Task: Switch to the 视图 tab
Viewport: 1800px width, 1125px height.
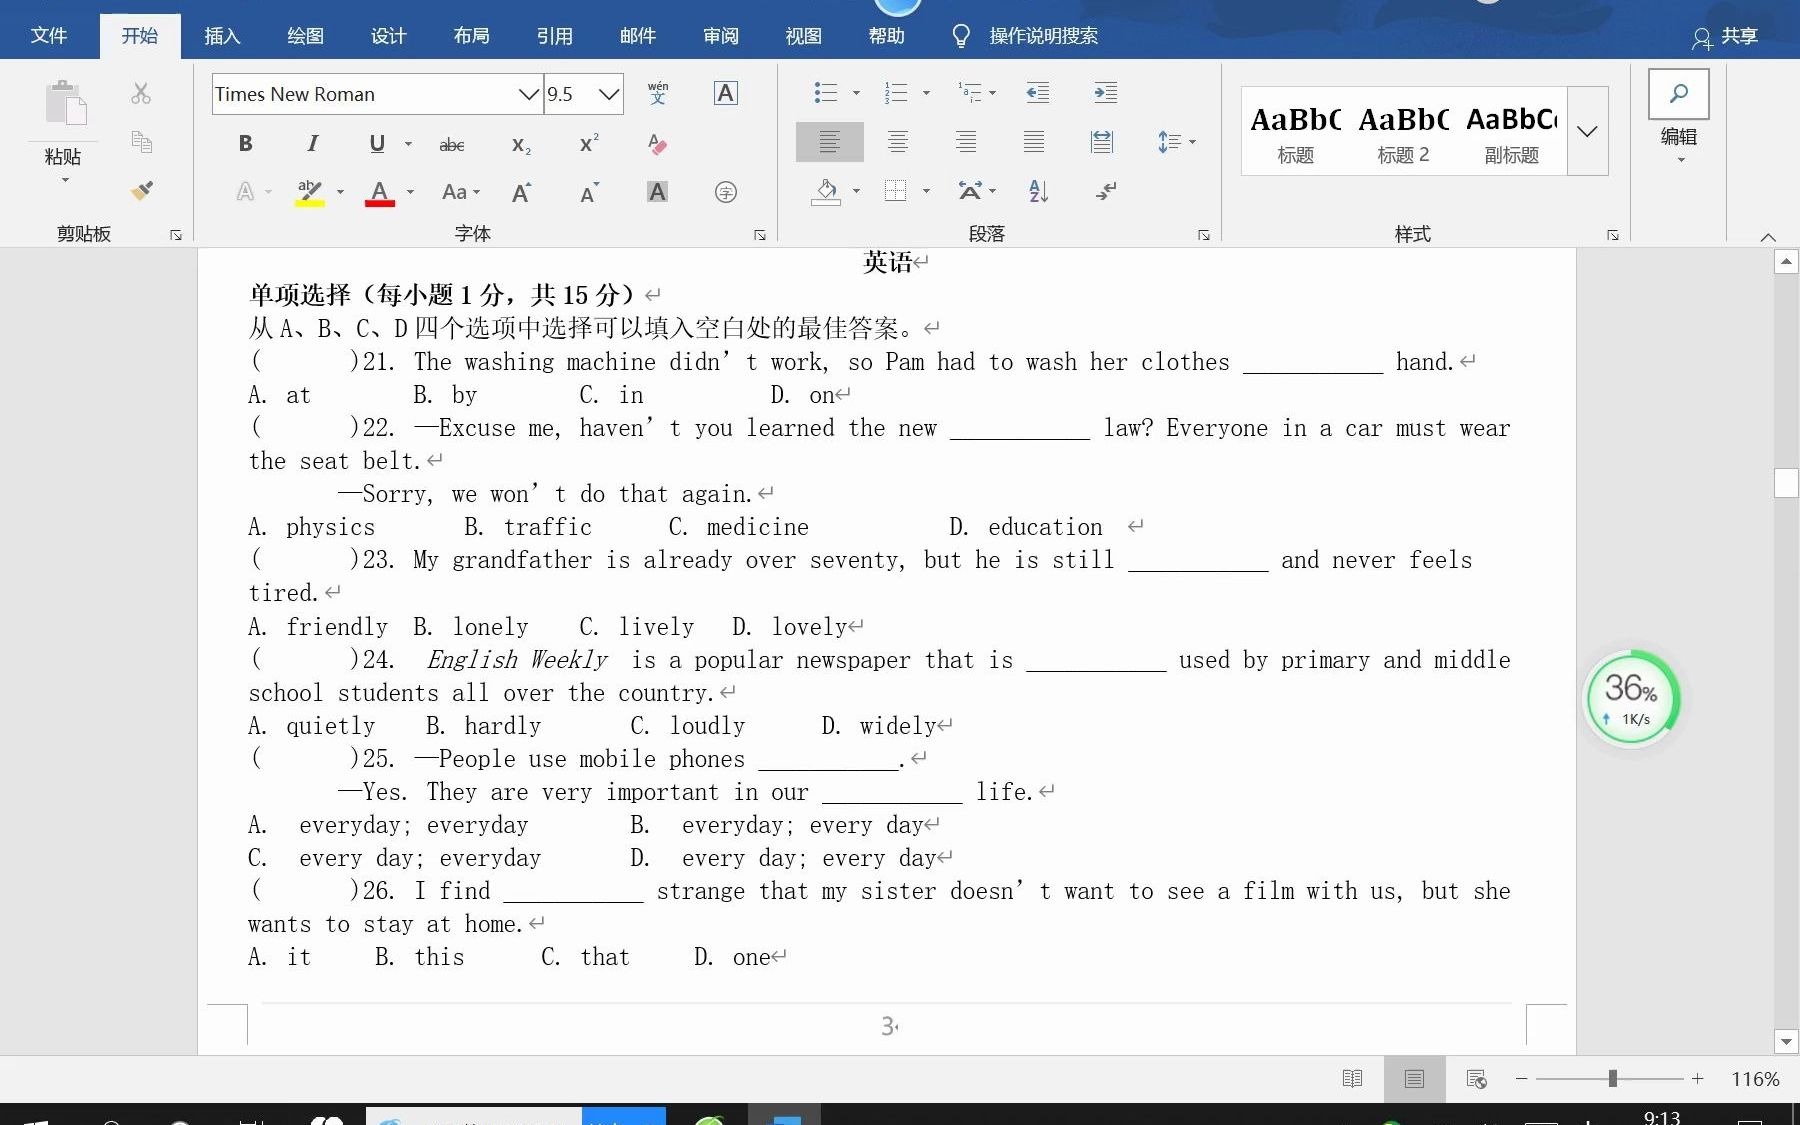Action: click(803, 36)
